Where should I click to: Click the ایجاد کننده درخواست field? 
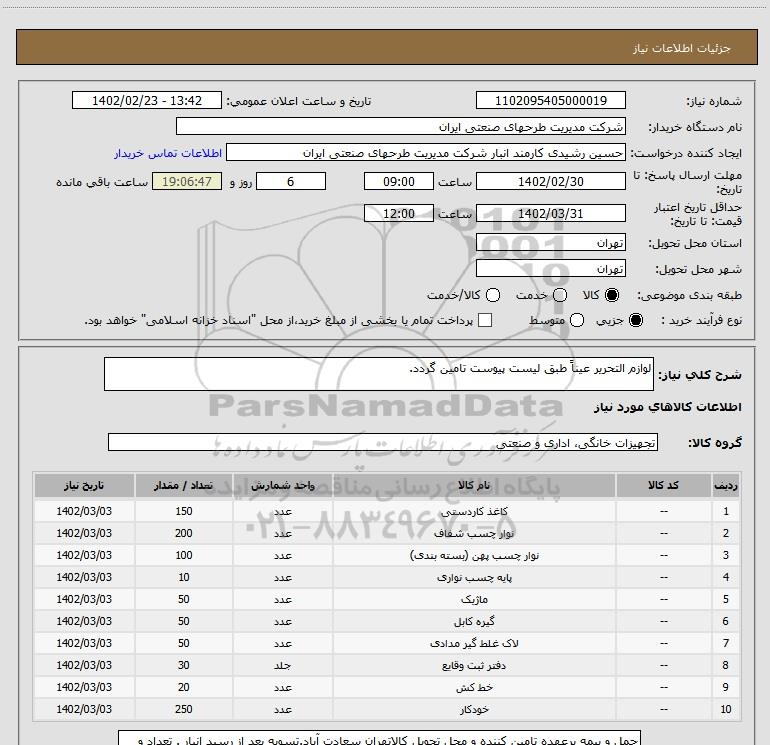pos(426,153)
